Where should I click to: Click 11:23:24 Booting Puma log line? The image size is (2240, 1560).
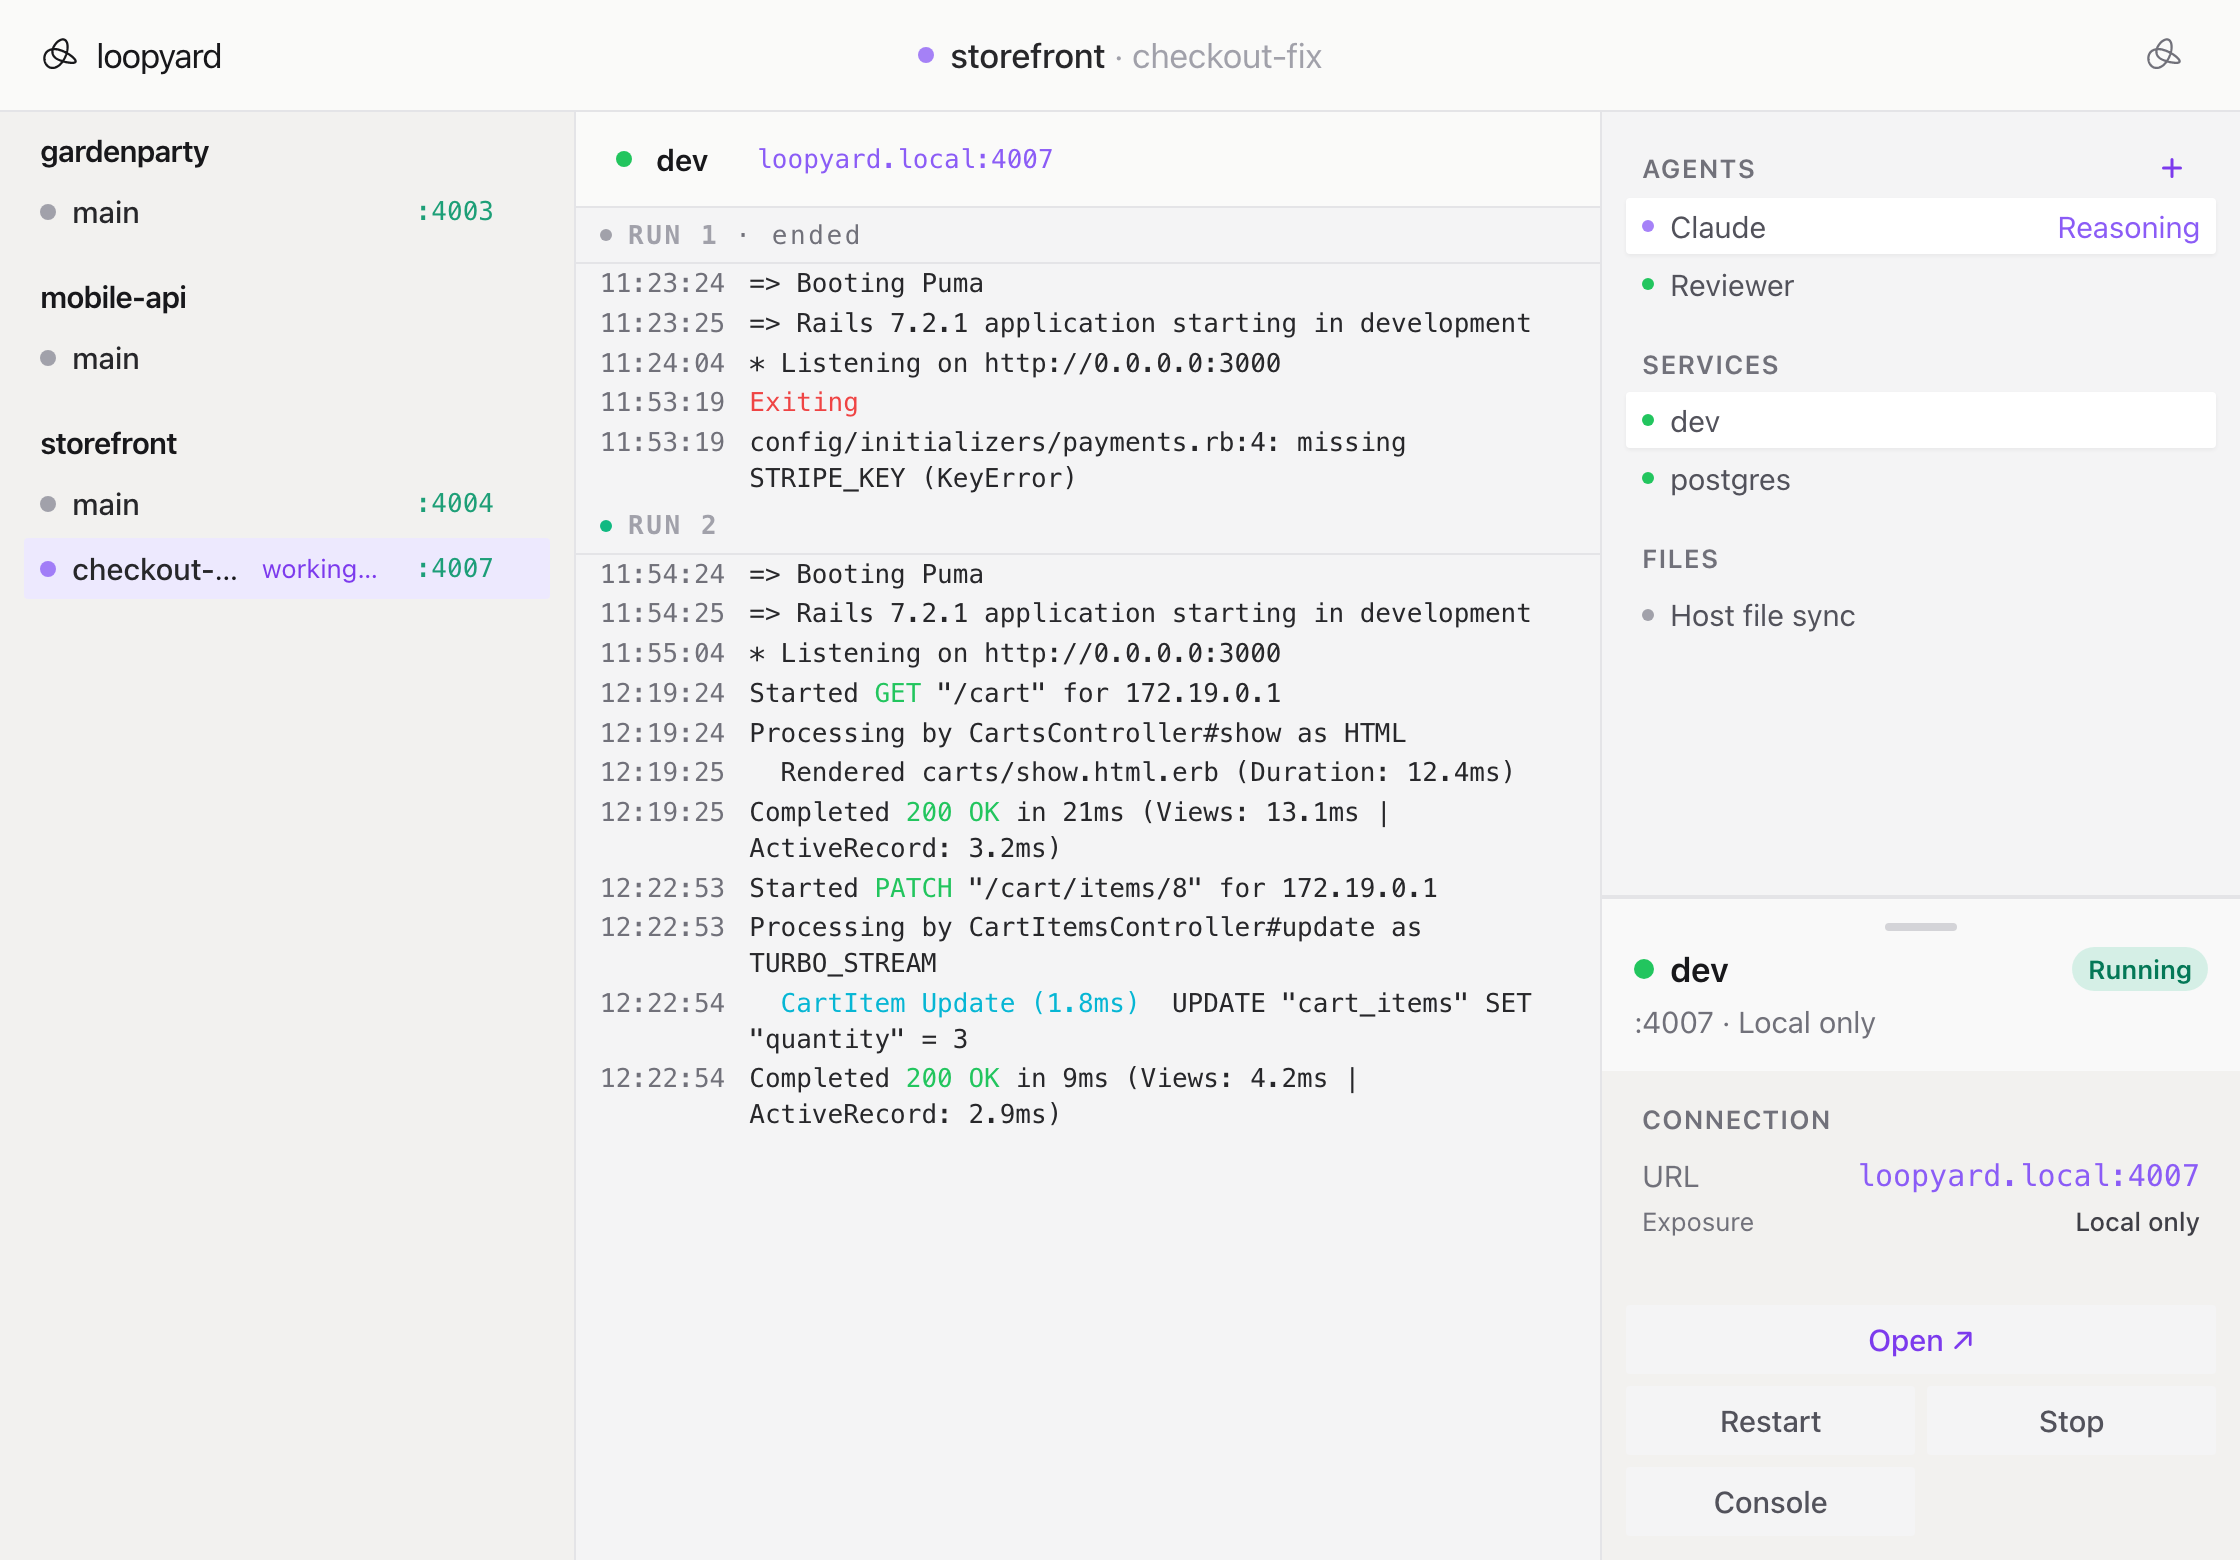1088,283
